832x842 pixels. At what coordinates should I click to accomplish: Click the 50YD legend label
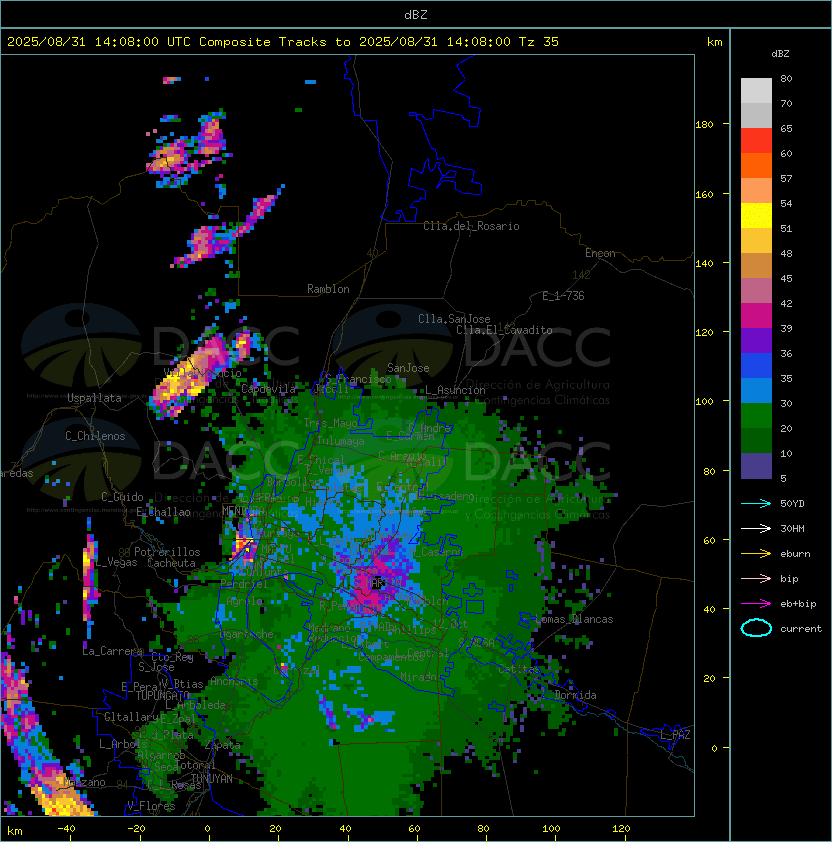click(x=792, y=503)
